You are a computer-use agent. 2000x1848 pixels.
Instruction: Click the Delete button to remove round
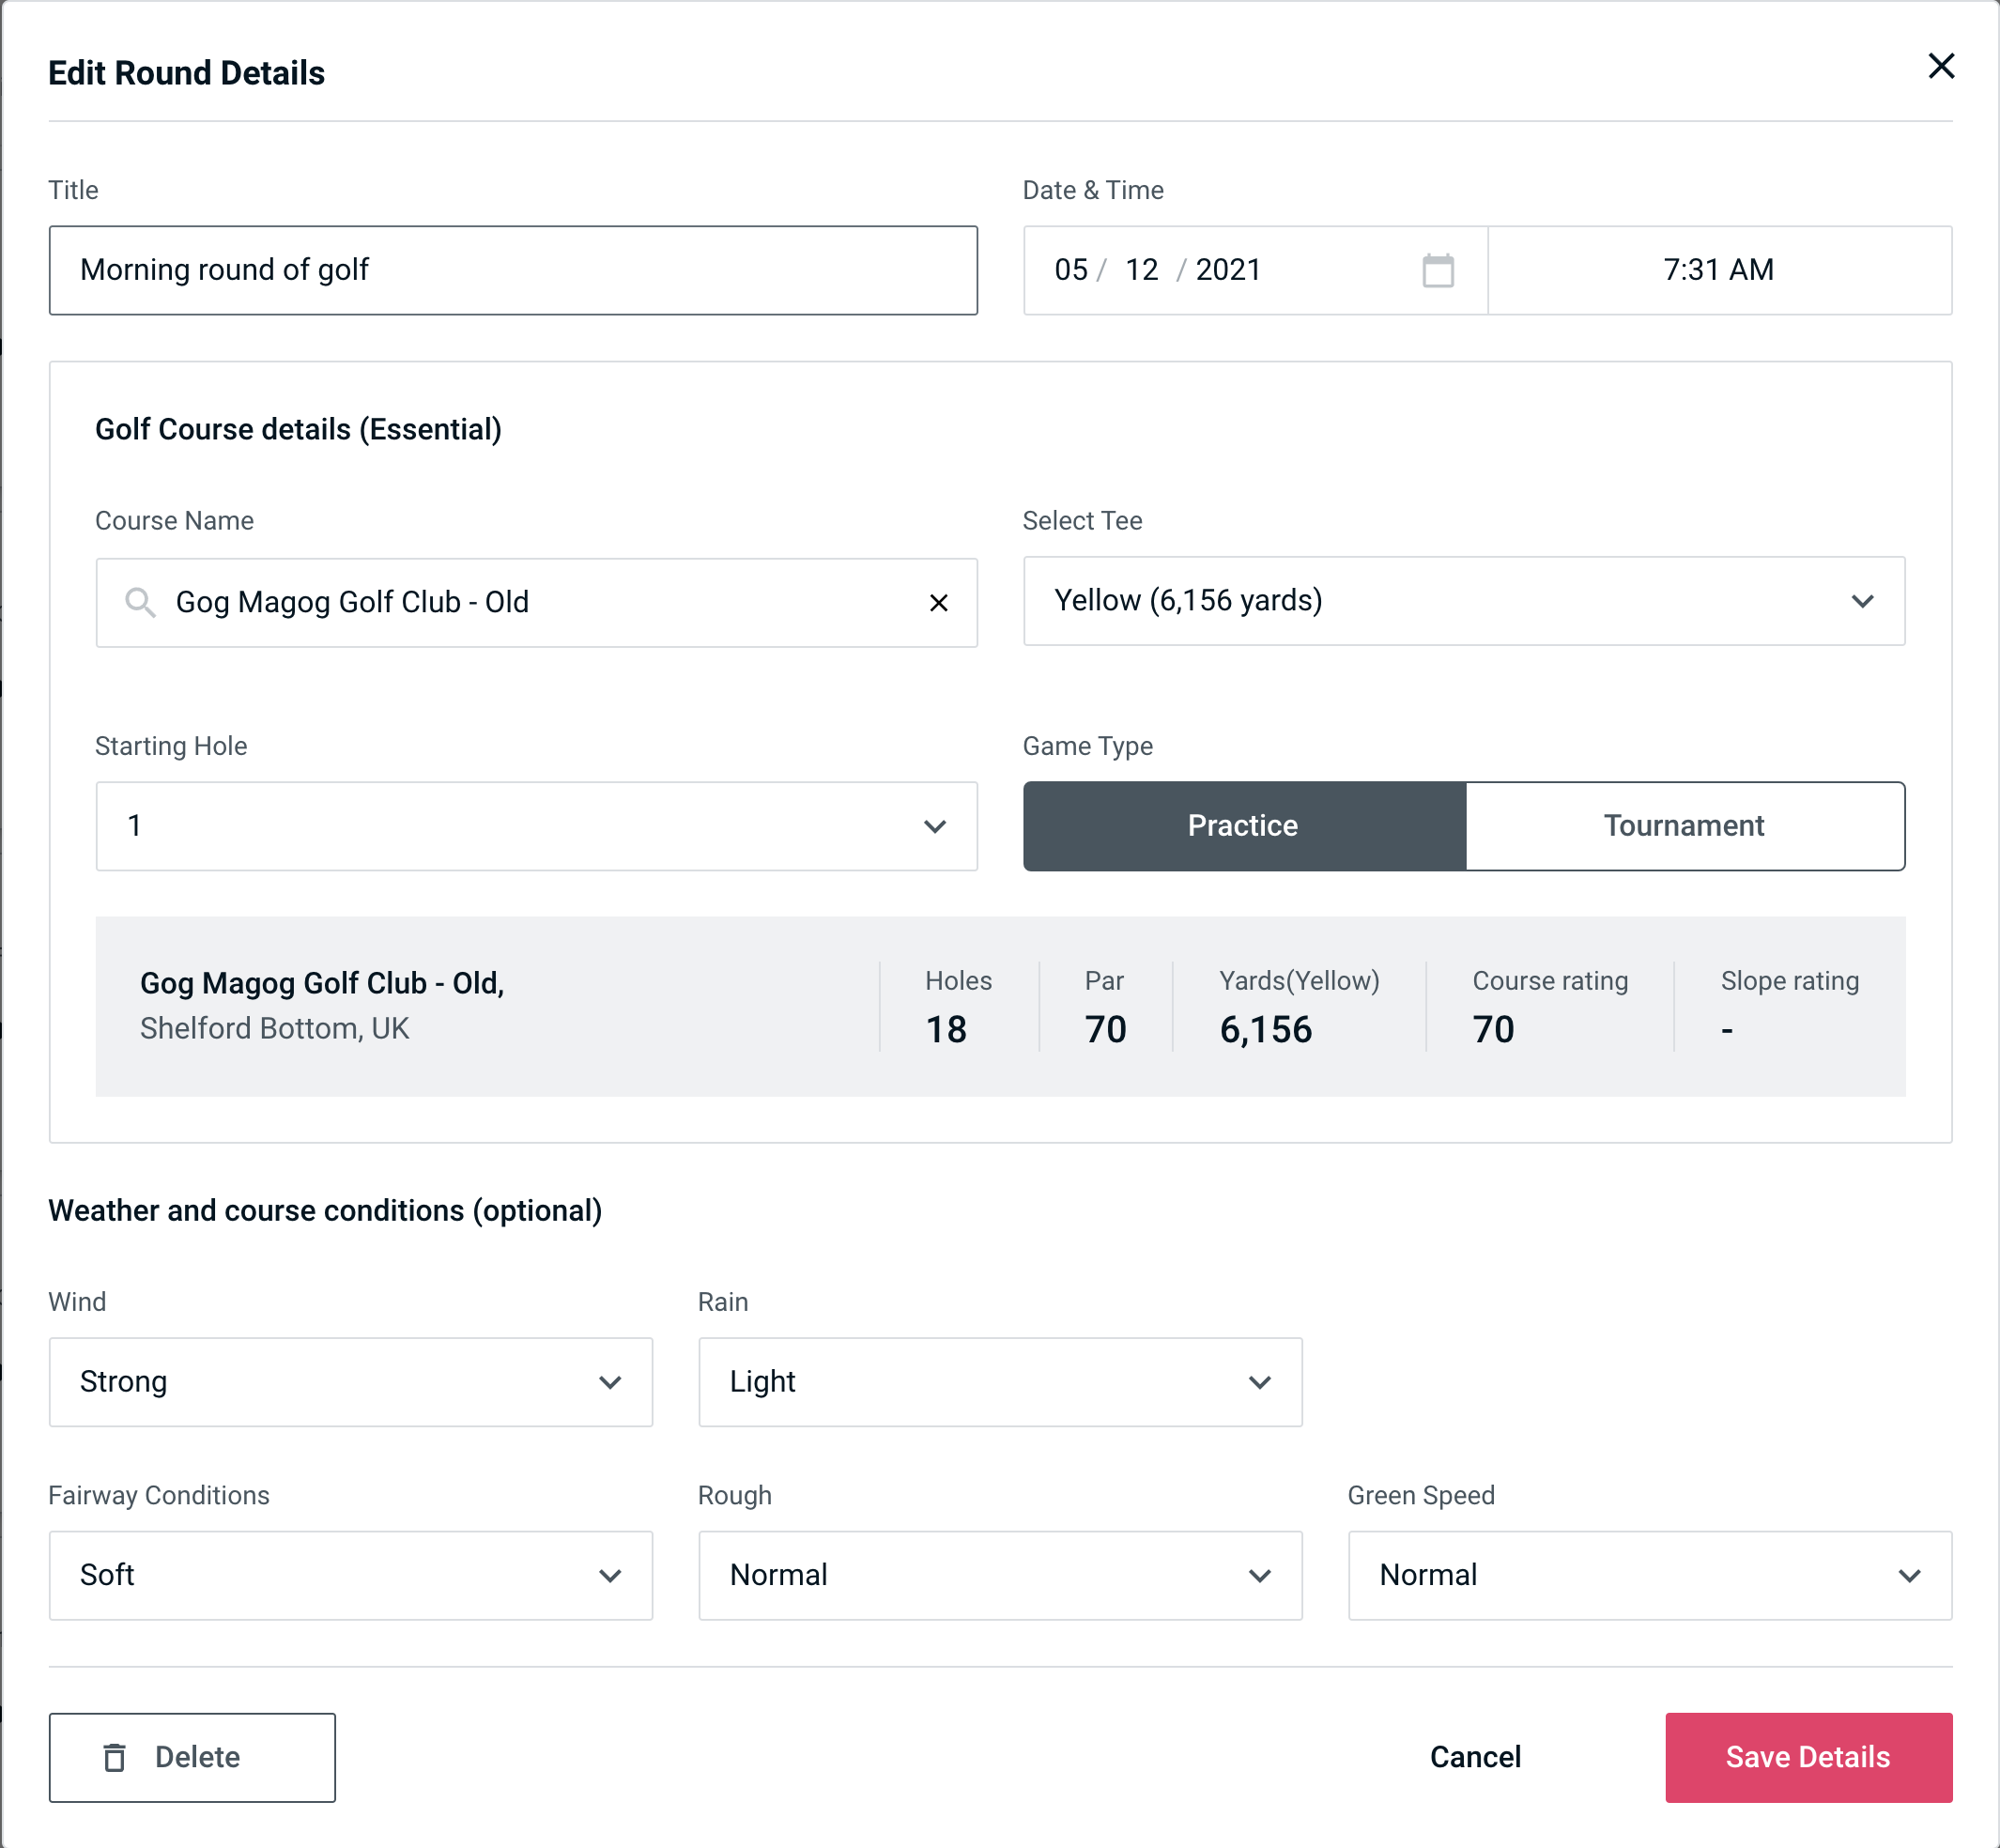192,1756
